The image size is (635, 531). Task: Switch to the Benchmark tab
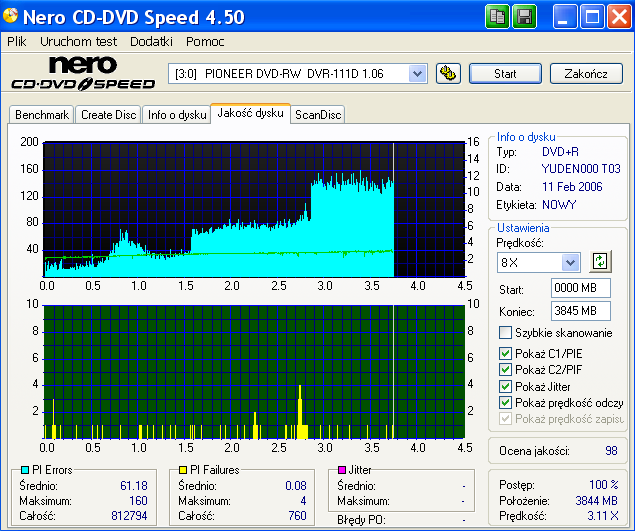(x=42, y=115)
